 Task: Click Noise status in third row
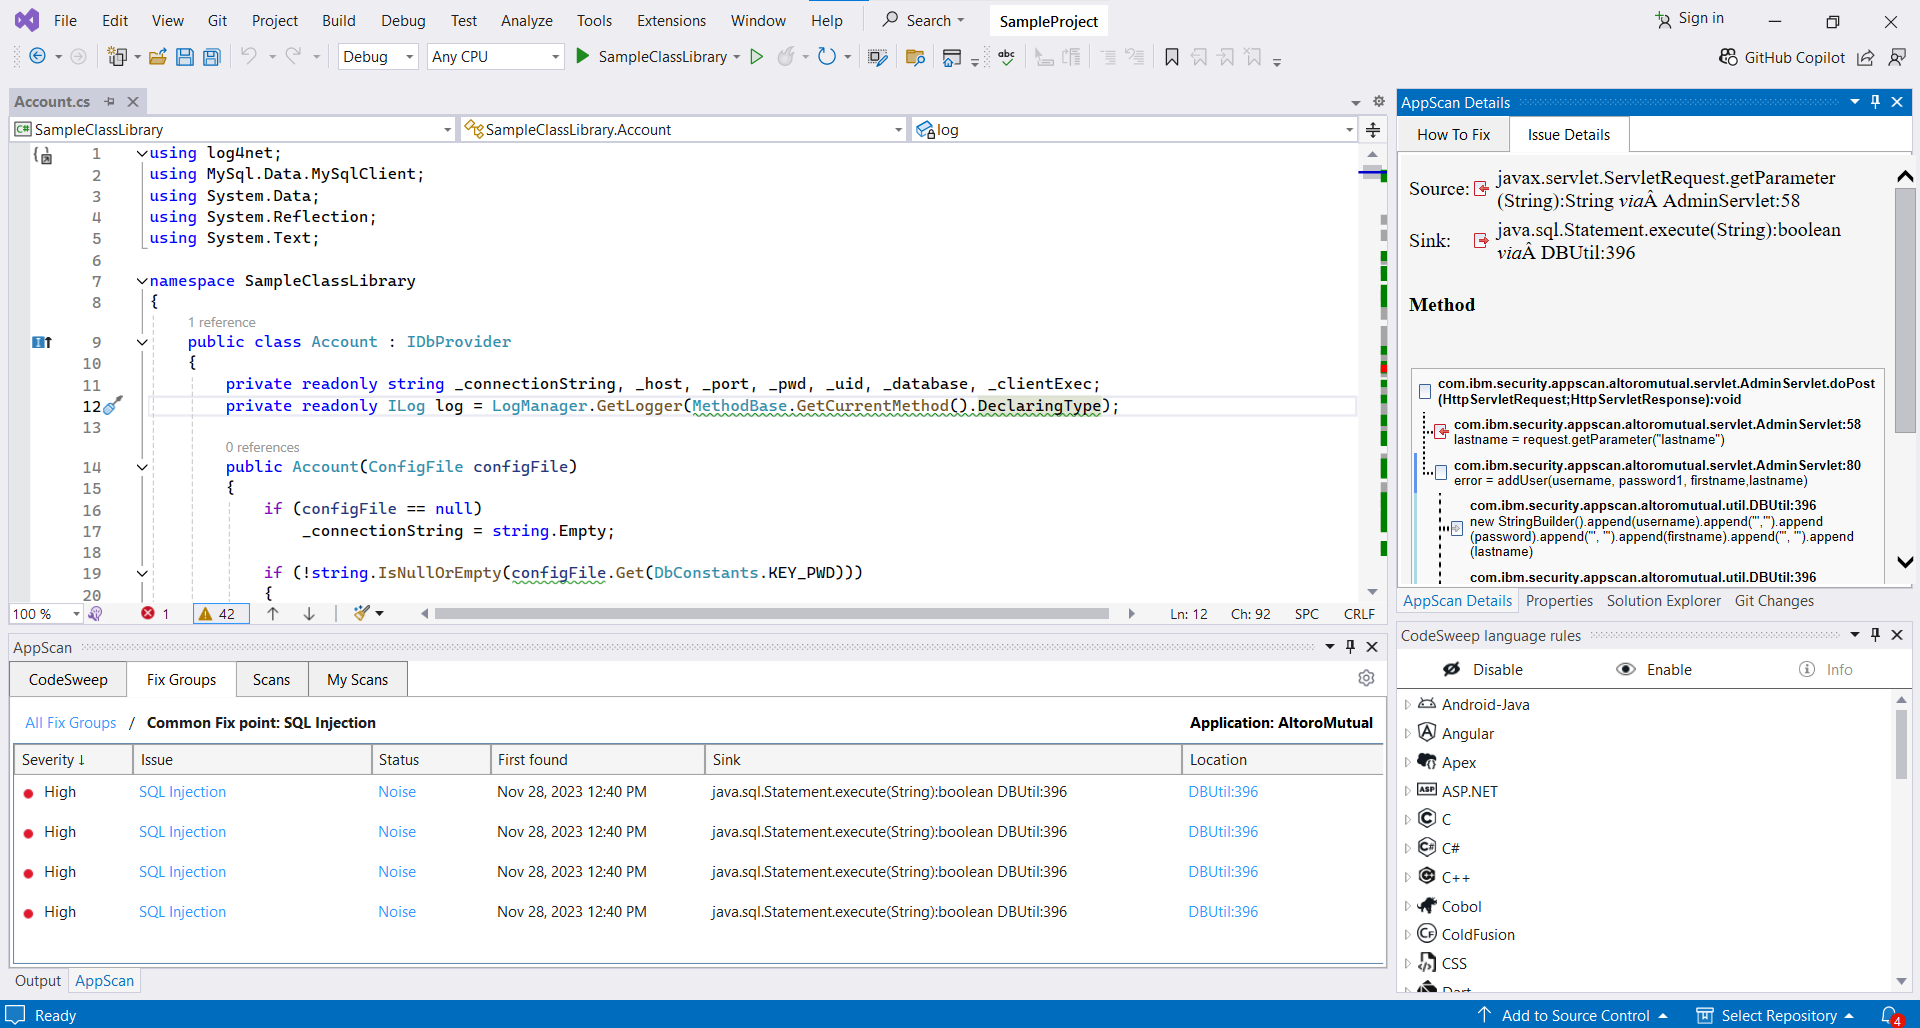pyautogui.click(x=396, y=871)
